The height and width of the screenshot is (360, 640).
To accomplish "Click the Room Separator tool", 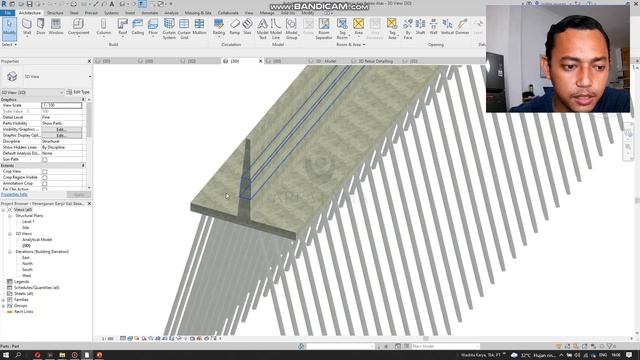I will click(x=324, y=29).
